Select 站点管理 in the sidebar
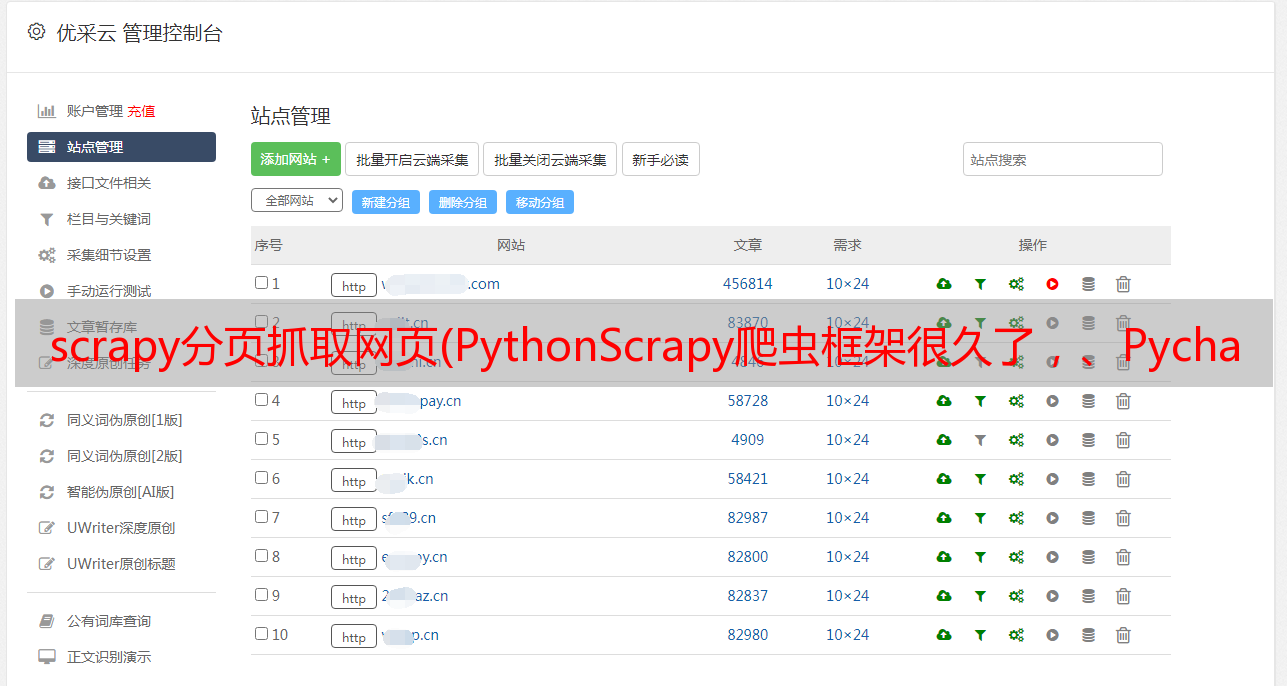The width and height of the screenshot is (1287, 686). (121, 147)
